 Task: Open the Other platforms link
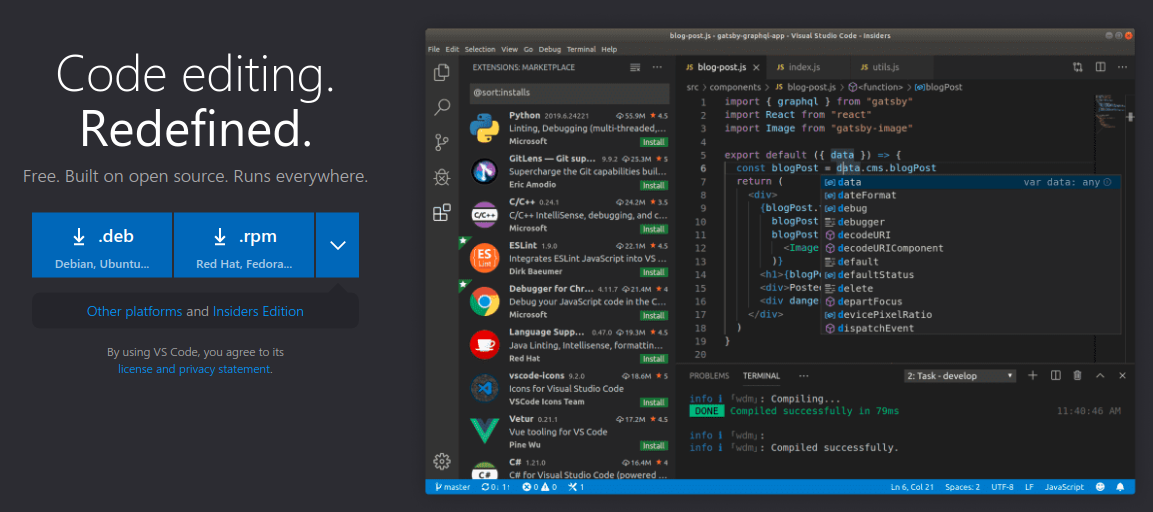135,311
